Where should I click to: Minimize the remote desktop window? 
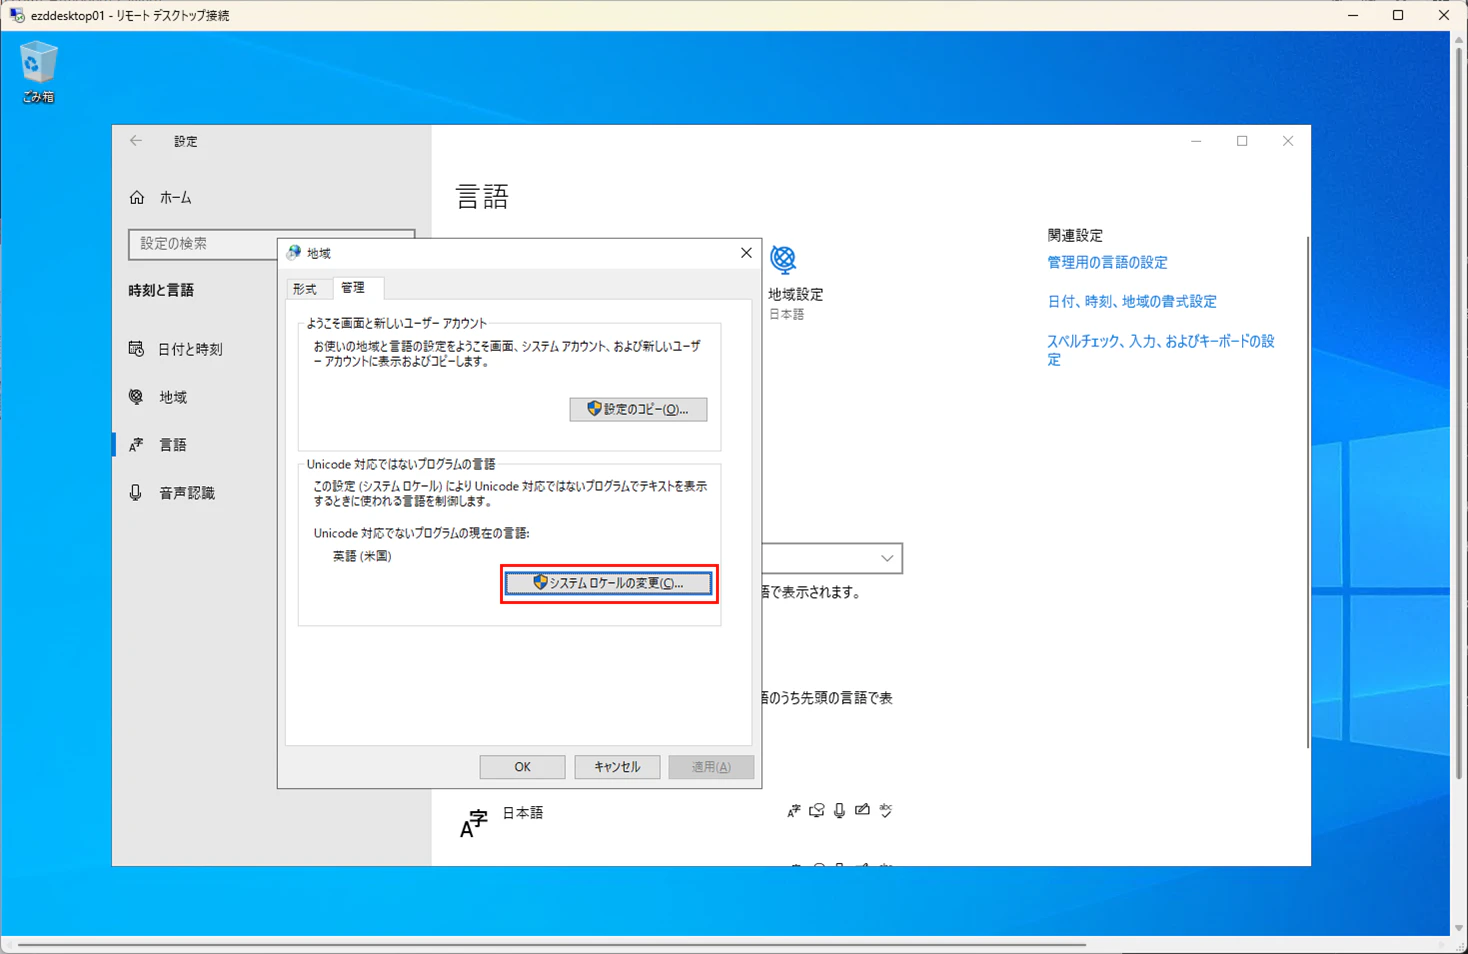pyautogui.click(x=1353, y=15)
